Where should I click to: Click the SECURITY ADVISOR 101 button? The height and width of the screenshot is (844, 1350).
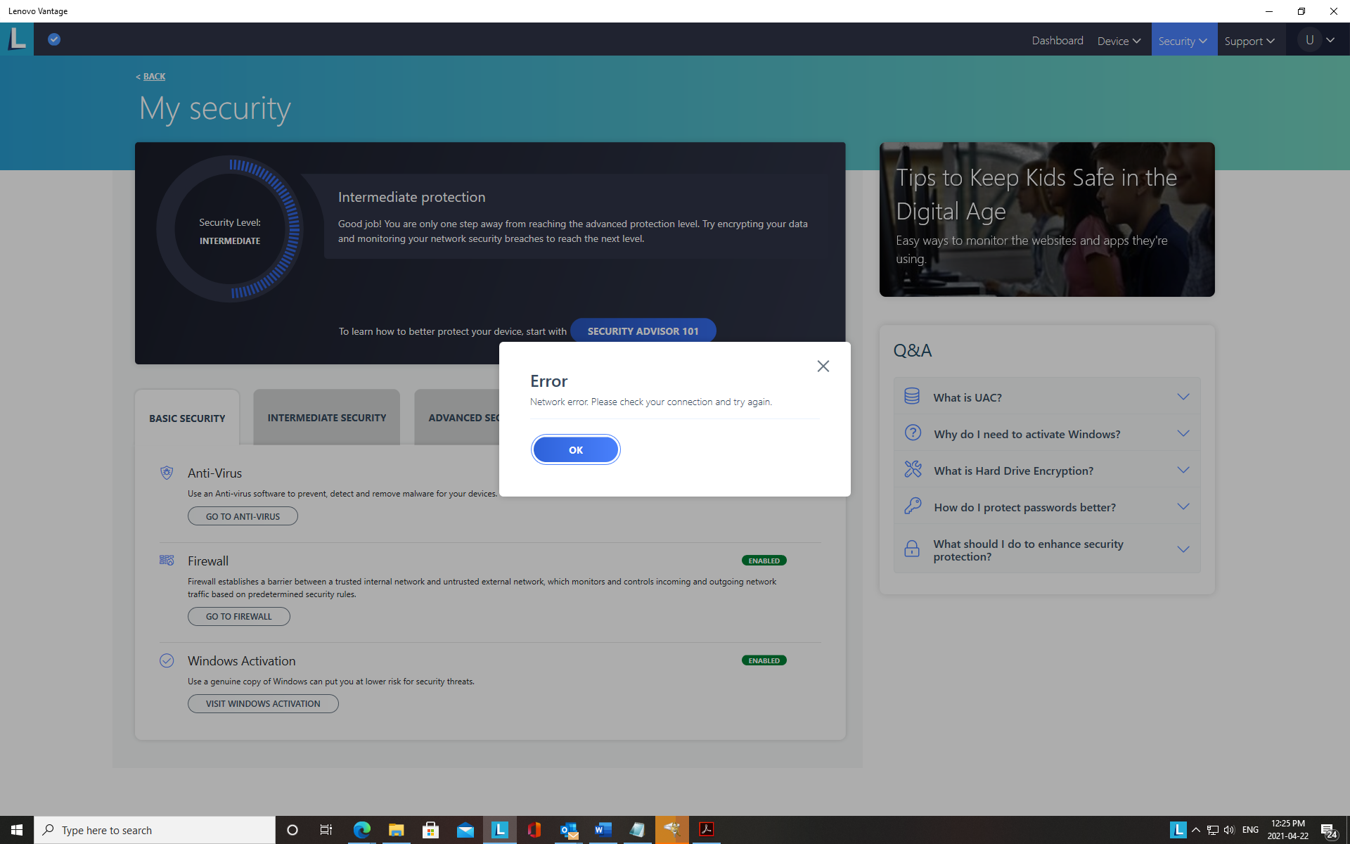coord(643,331)
